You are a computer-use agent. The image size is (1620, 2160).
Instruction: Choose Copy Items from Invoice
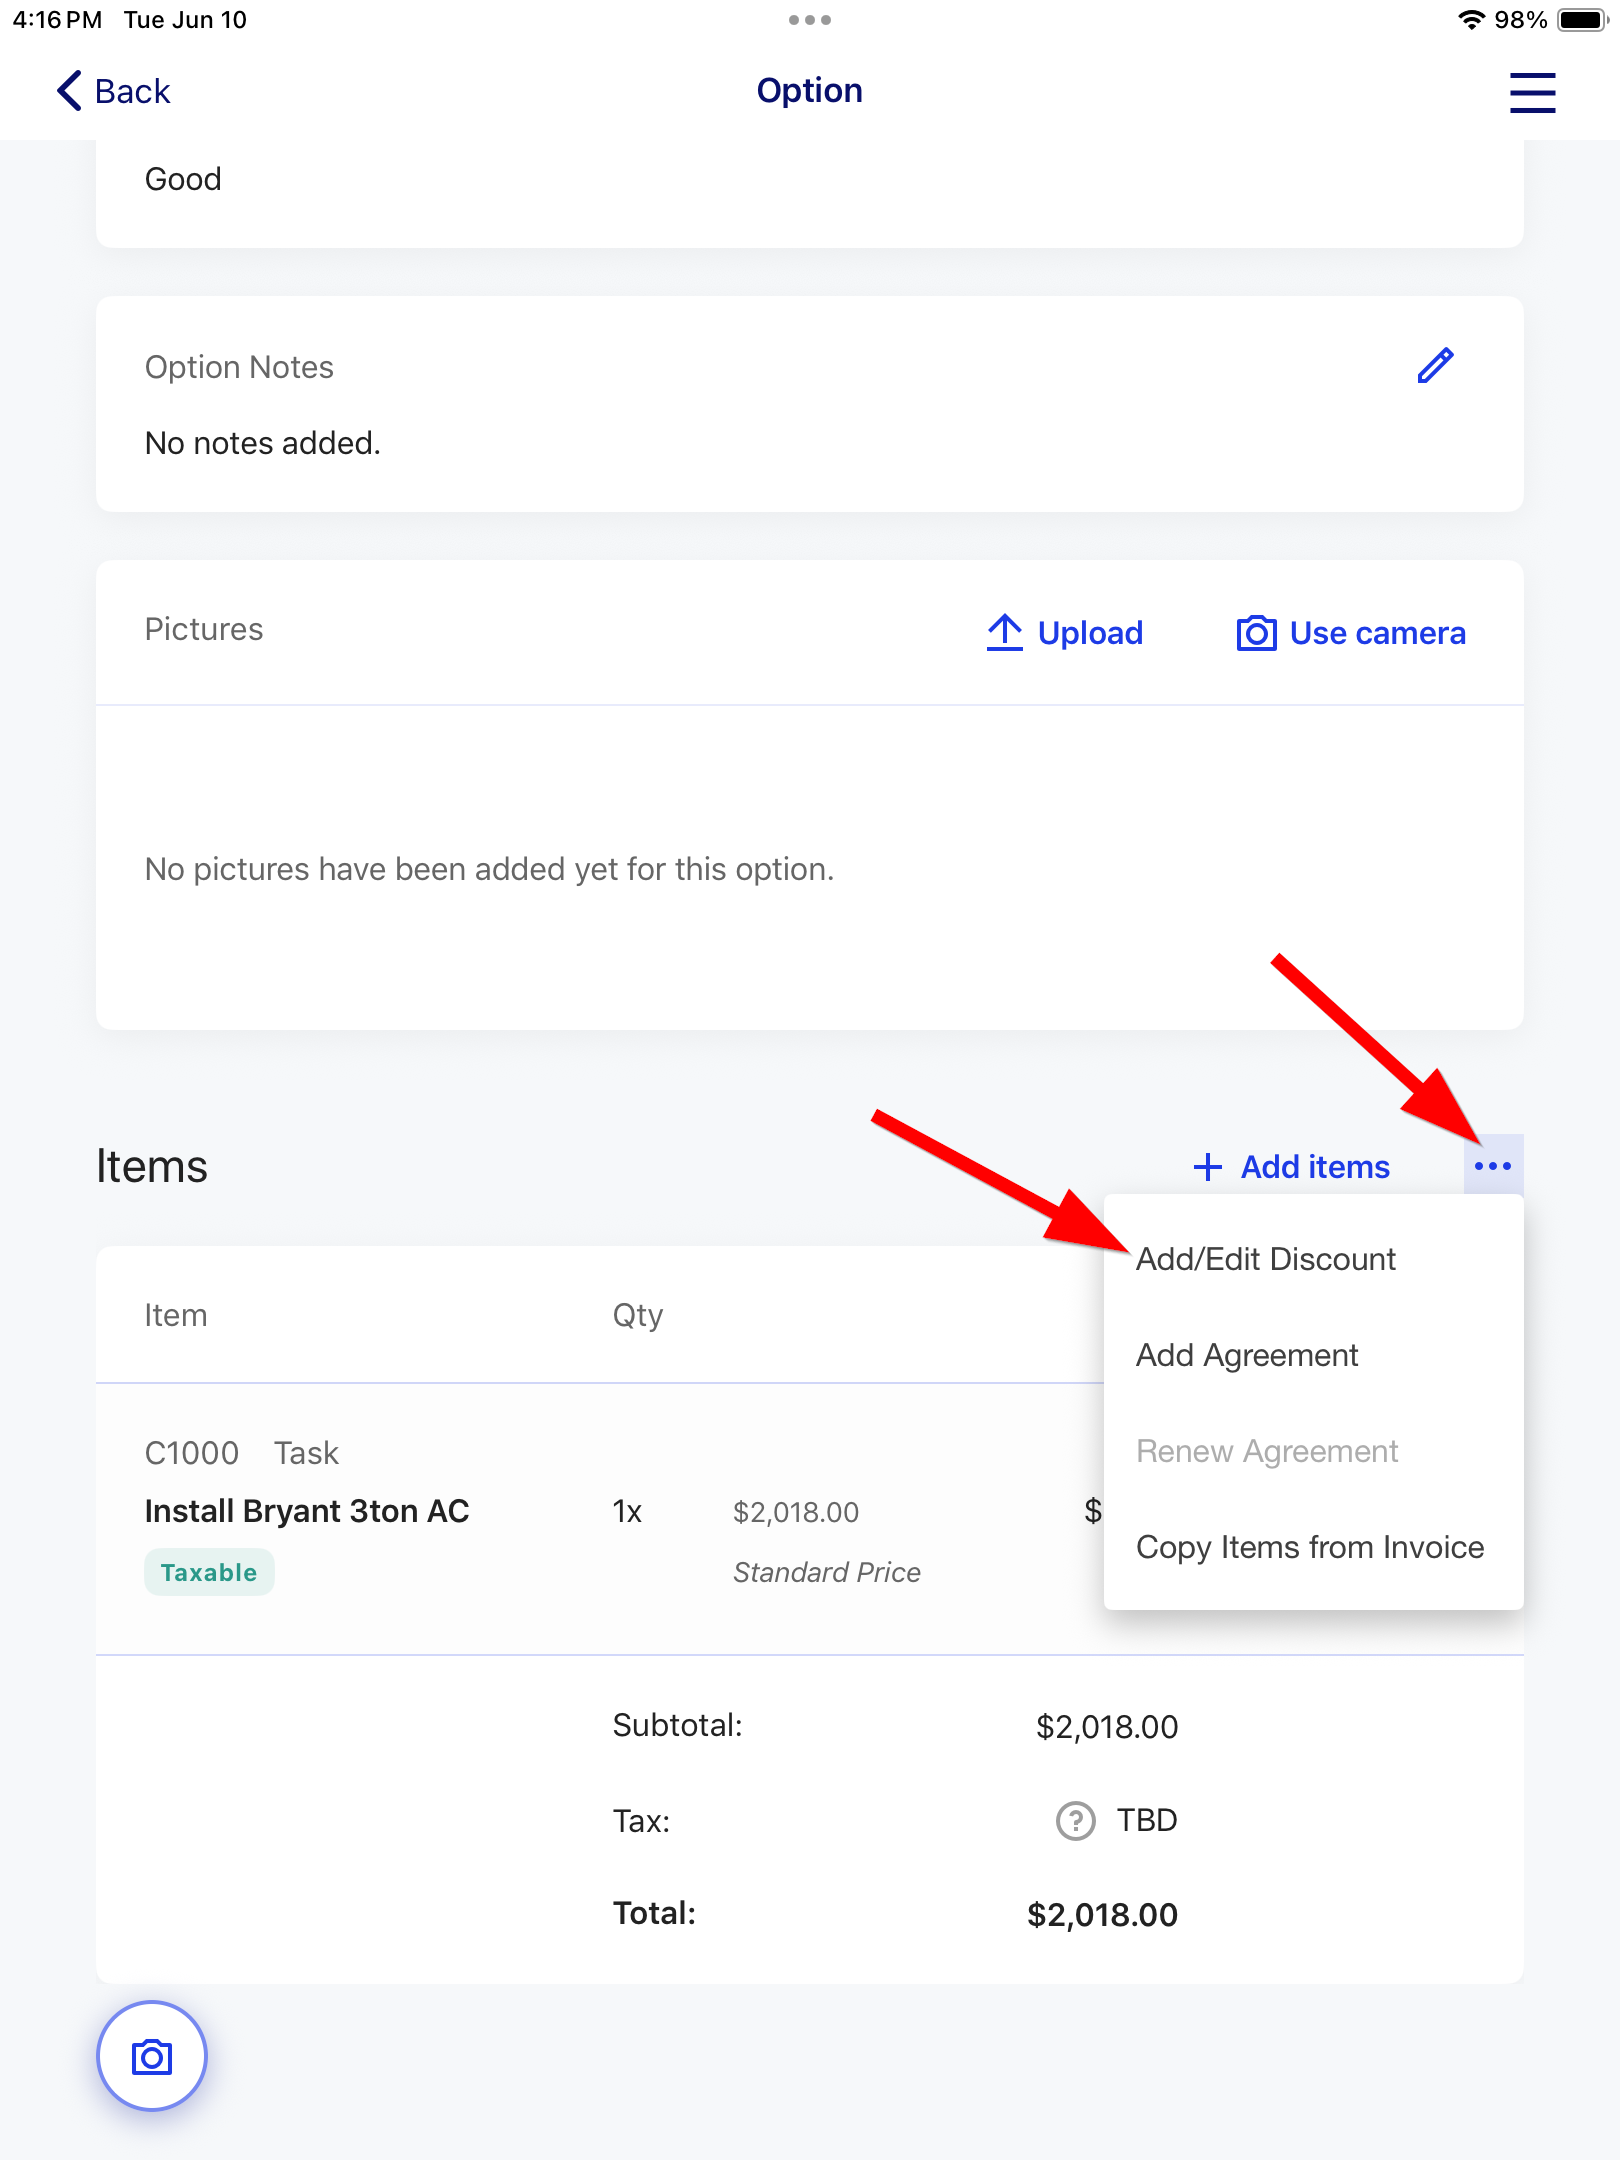pyautogui.click(x=1310, y=1547)
